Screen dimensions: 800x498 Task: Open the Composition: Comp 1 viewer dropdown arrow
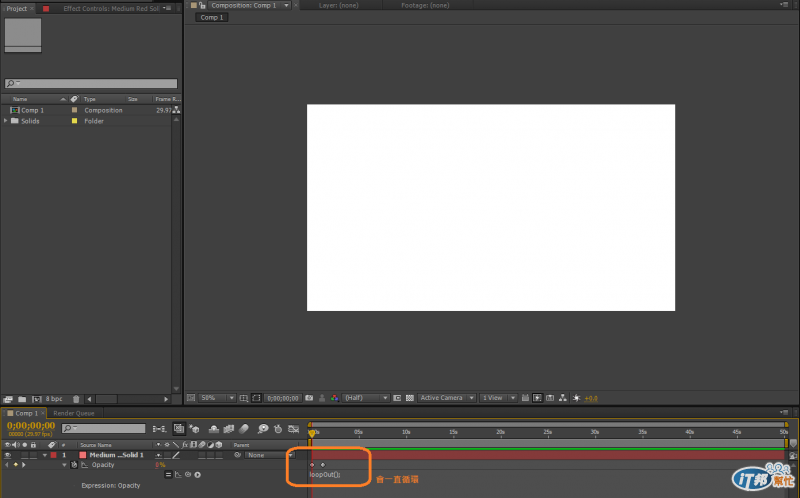click(x=286, y=5)
